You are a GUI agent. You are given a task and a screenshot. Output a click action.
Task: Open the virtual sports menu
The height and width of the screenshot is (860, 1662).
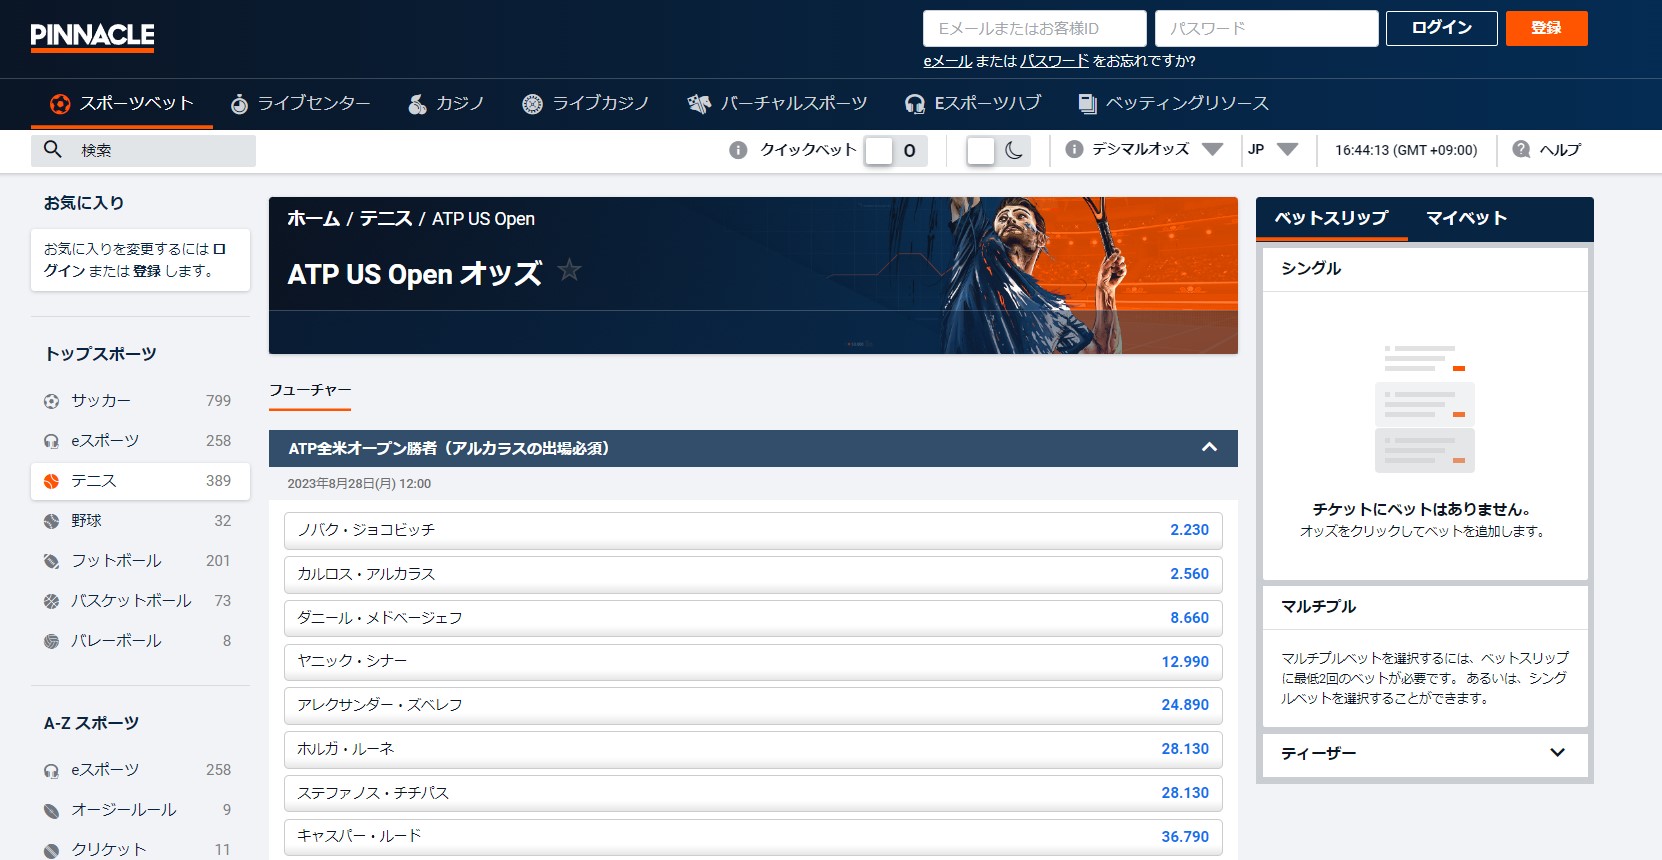(777, 104)
